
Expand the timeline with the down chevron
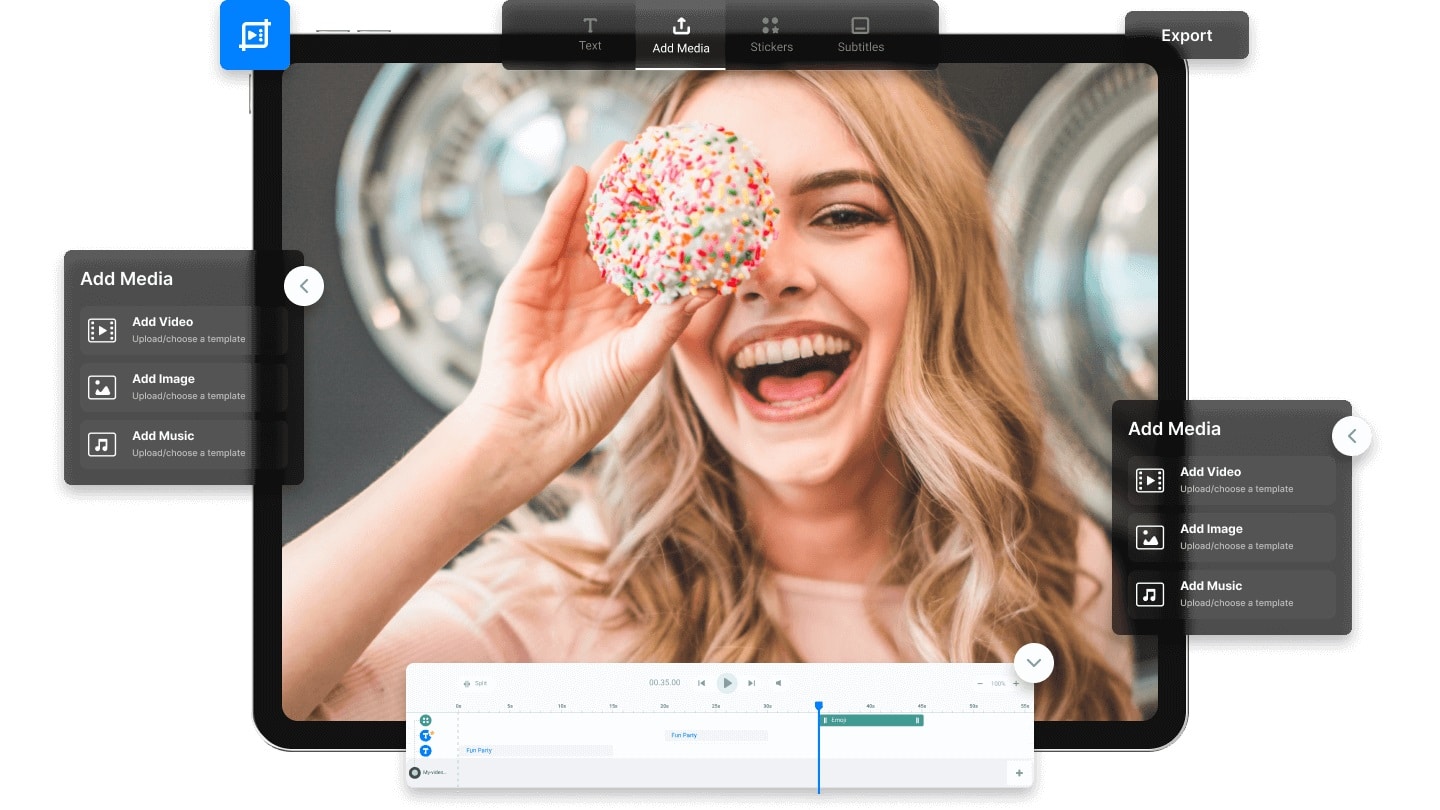coord(1033,663)
